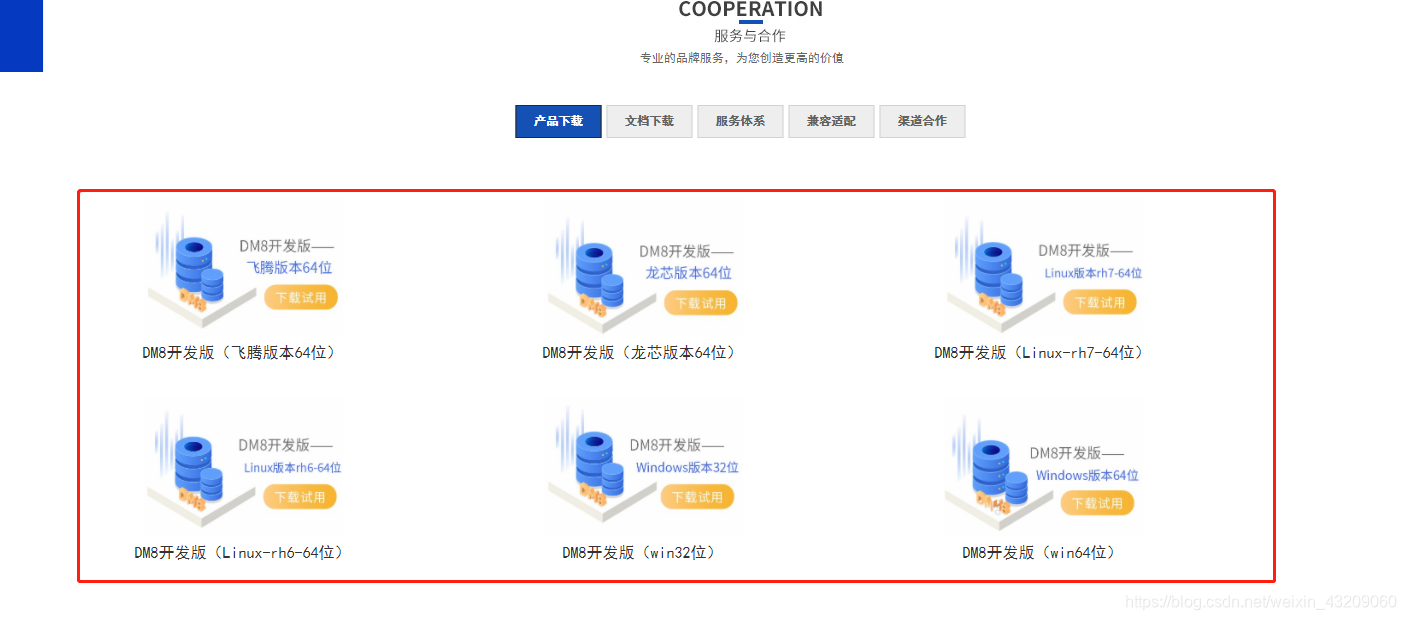Screen dimensions: 1406x620
Task: Click 下载试用 for 龙芯版本64位
Action: 701,303
